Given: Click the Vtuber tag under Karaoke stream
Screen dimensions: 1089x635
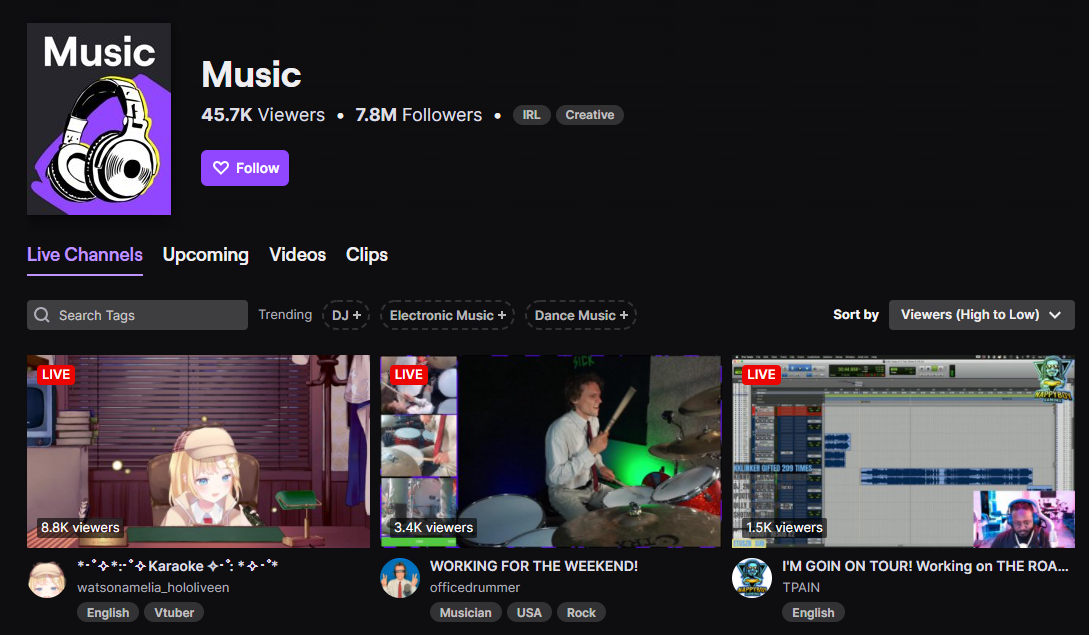Looking at the screenshot, I should [x=175, y=612].
